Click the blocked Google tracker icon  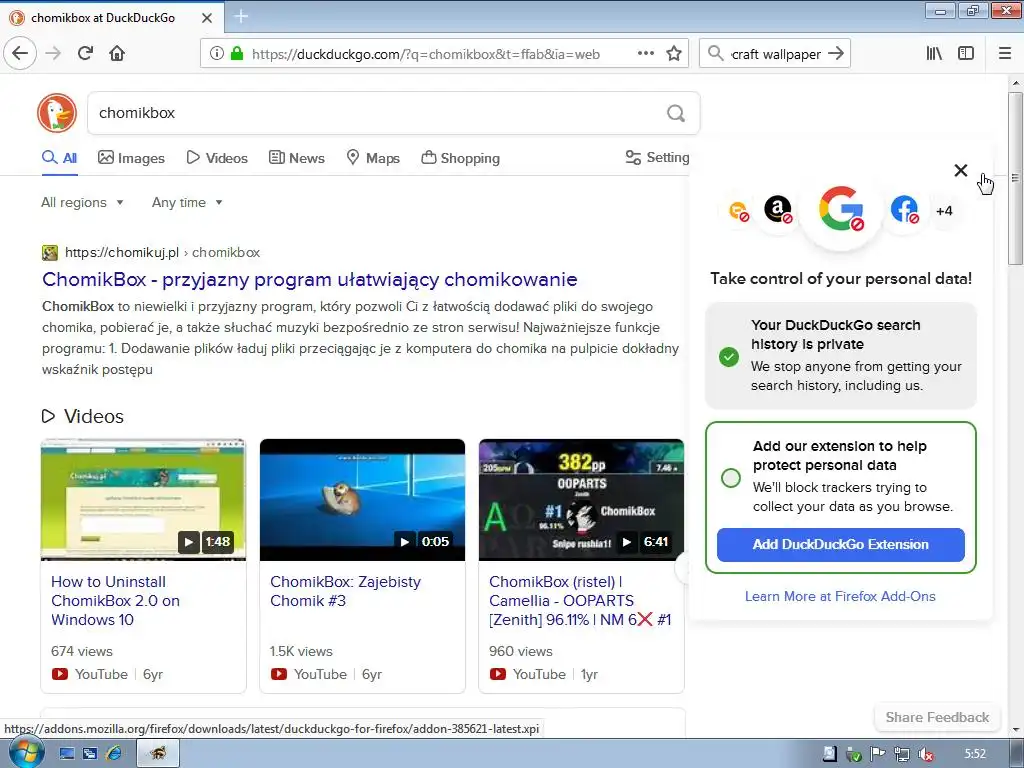coord(841,210)
